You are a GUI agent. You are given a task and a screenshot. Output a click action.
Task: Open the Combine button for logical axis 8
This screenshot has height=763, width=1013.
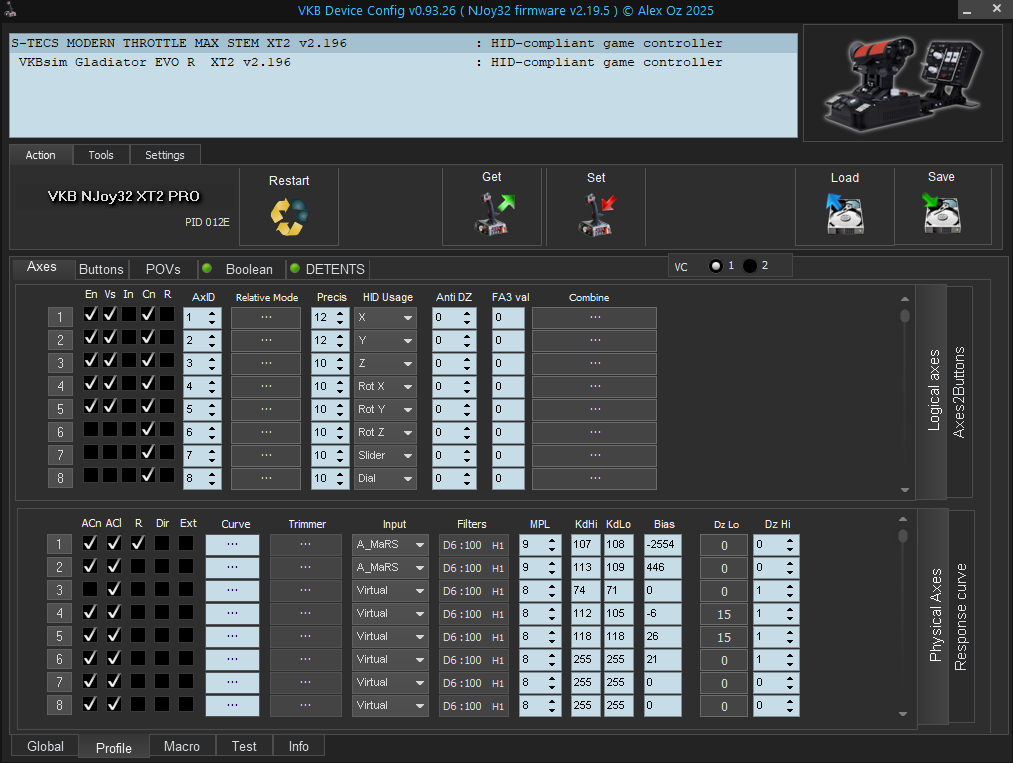(594, 479)
